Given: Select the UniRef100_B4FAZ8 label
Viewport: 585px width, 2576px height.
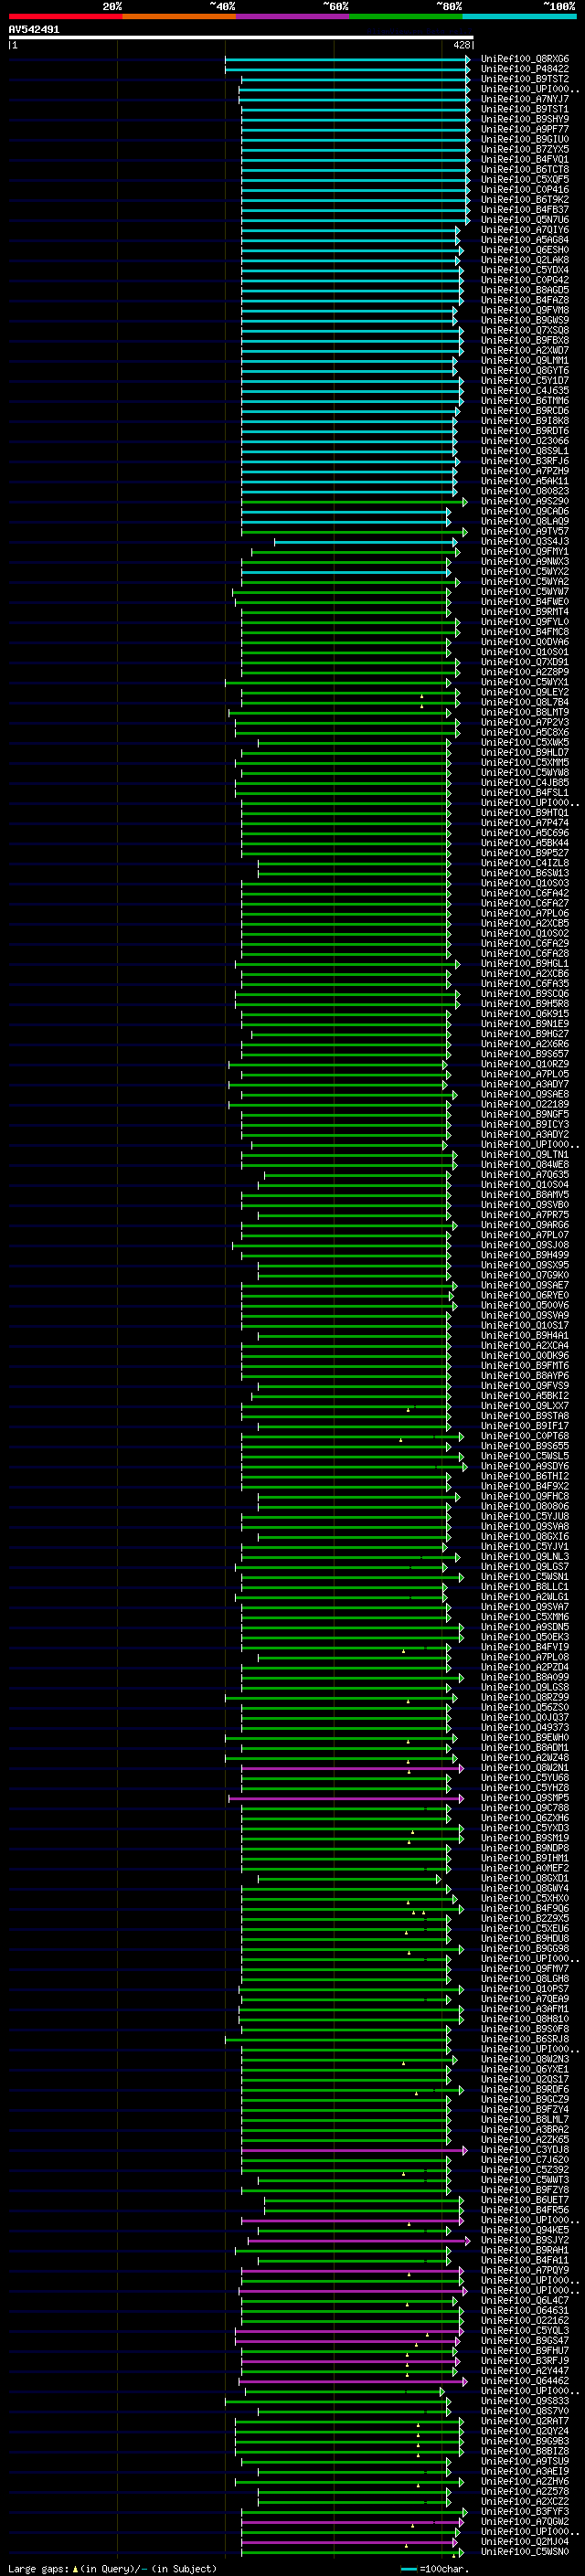Looking at the screenshot, I should click(x=524, y=300).
